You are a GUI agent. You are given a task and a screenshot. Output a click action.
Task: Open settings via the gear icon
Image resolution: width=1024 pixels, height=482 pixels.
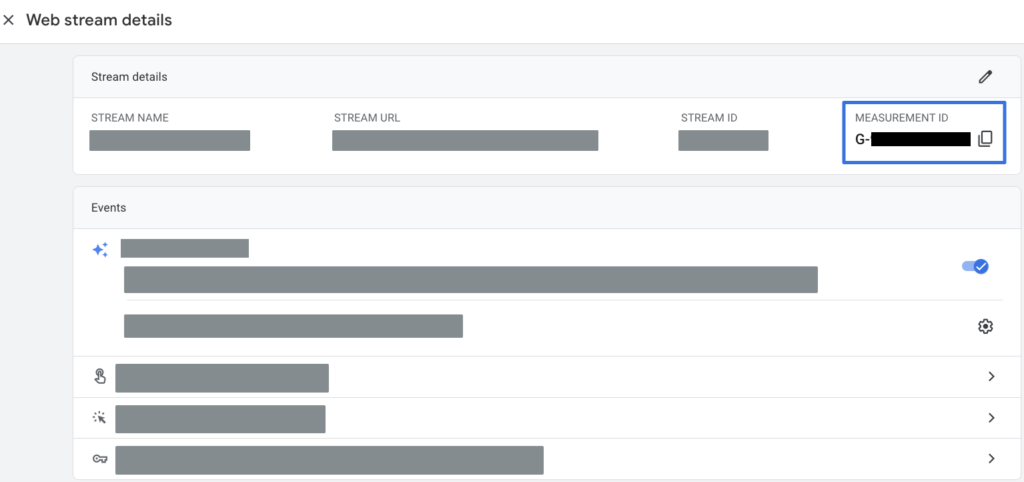click(x=985, y=326)
